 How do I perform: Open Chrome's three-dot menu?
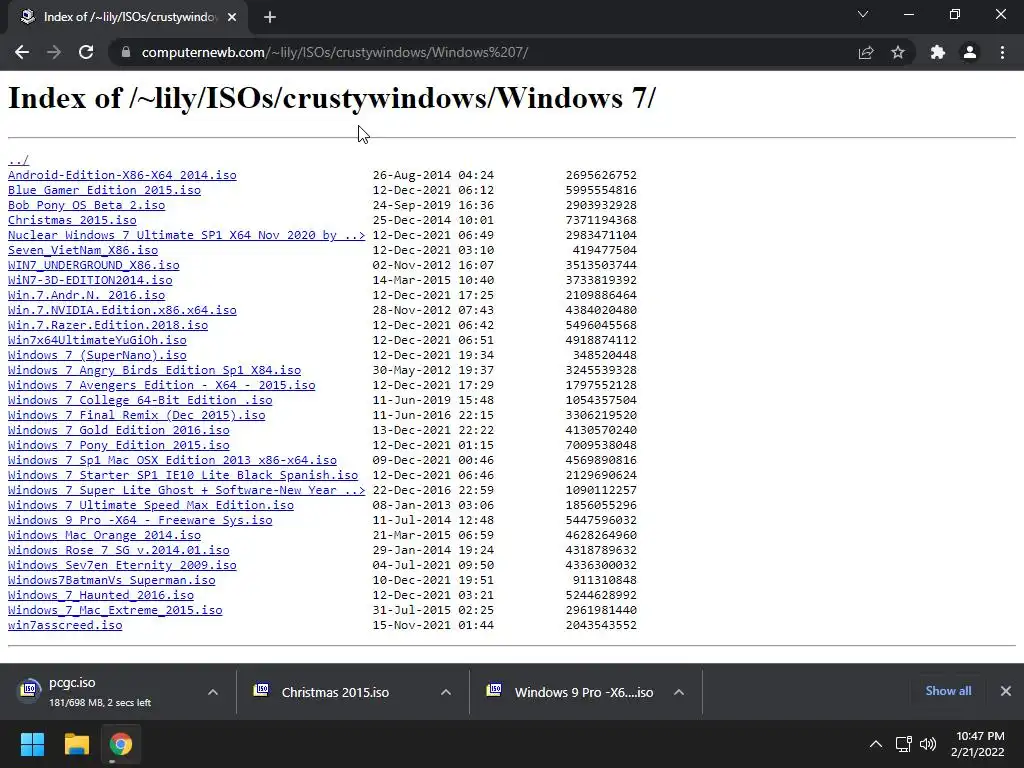pyautogui.click(x=1002, y=52)
